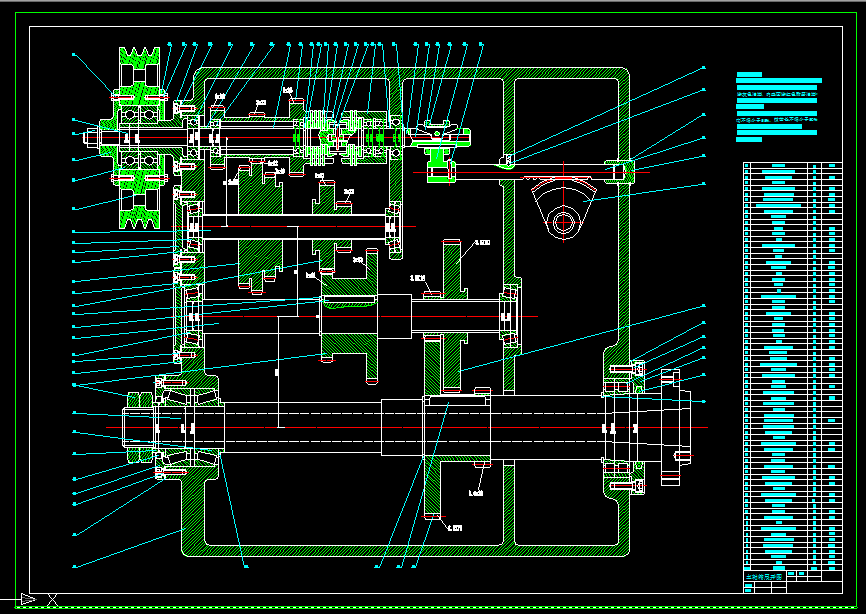Select the technical notes text block
The image size is (866, 614).
click(778, 107)
